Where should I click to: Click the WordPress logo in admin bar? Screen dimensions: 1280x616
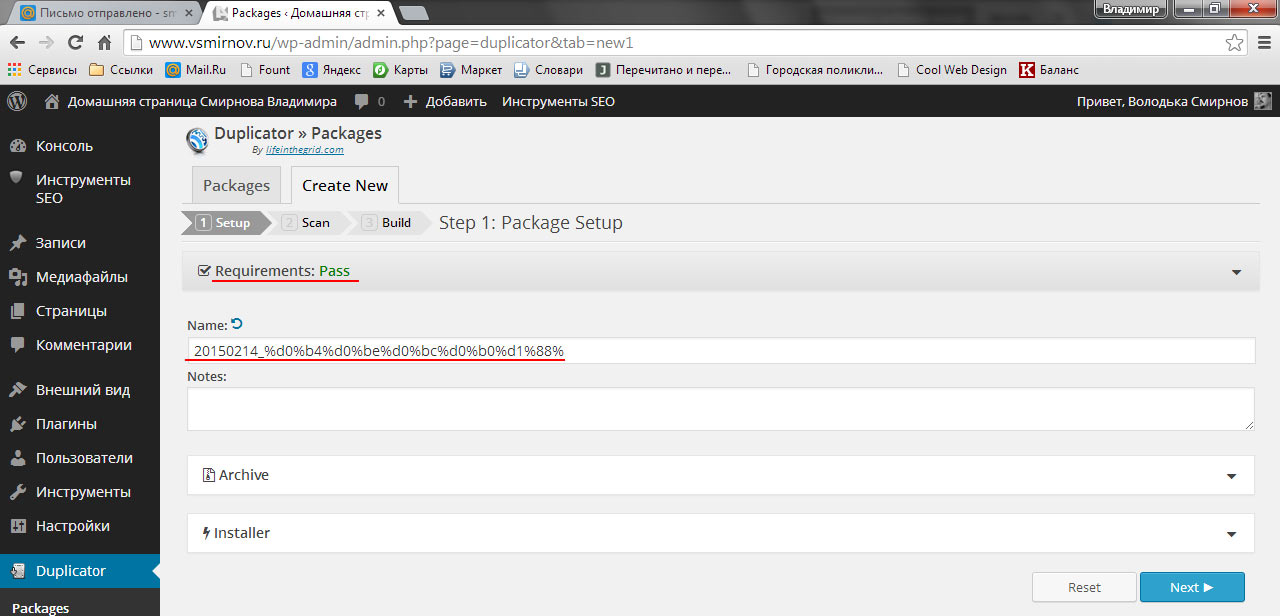tap(17, 101)
